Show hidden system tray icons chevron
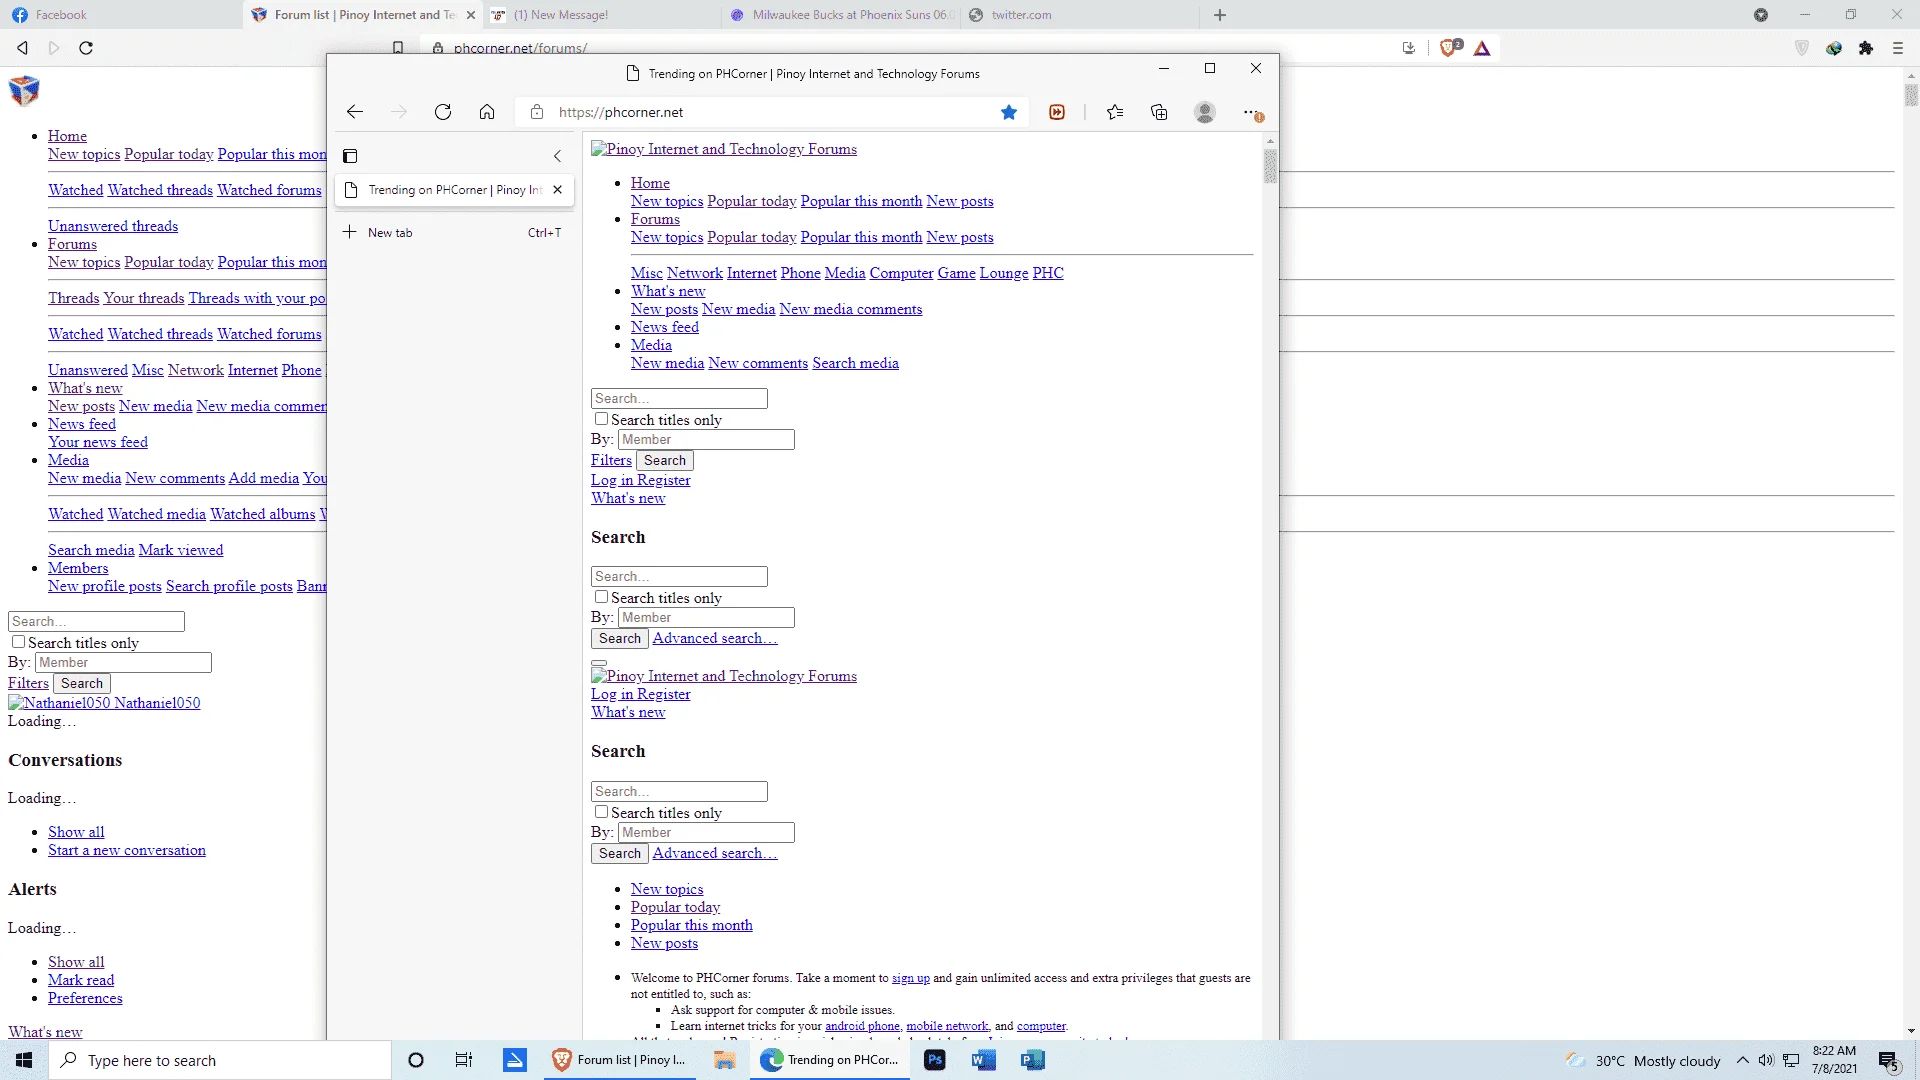This screenshot has height=1080, width=1920. [1742, 1060]
